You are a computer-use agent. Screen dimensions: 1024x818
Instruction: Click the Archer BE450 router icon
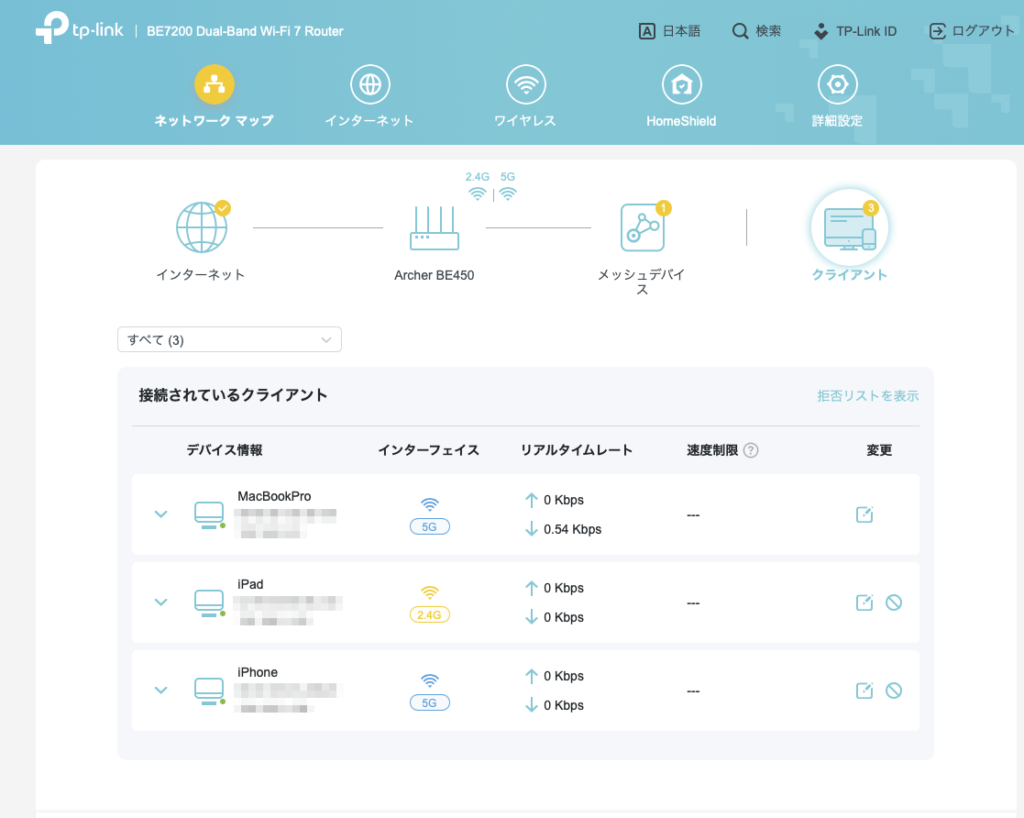tap(432, 227)
